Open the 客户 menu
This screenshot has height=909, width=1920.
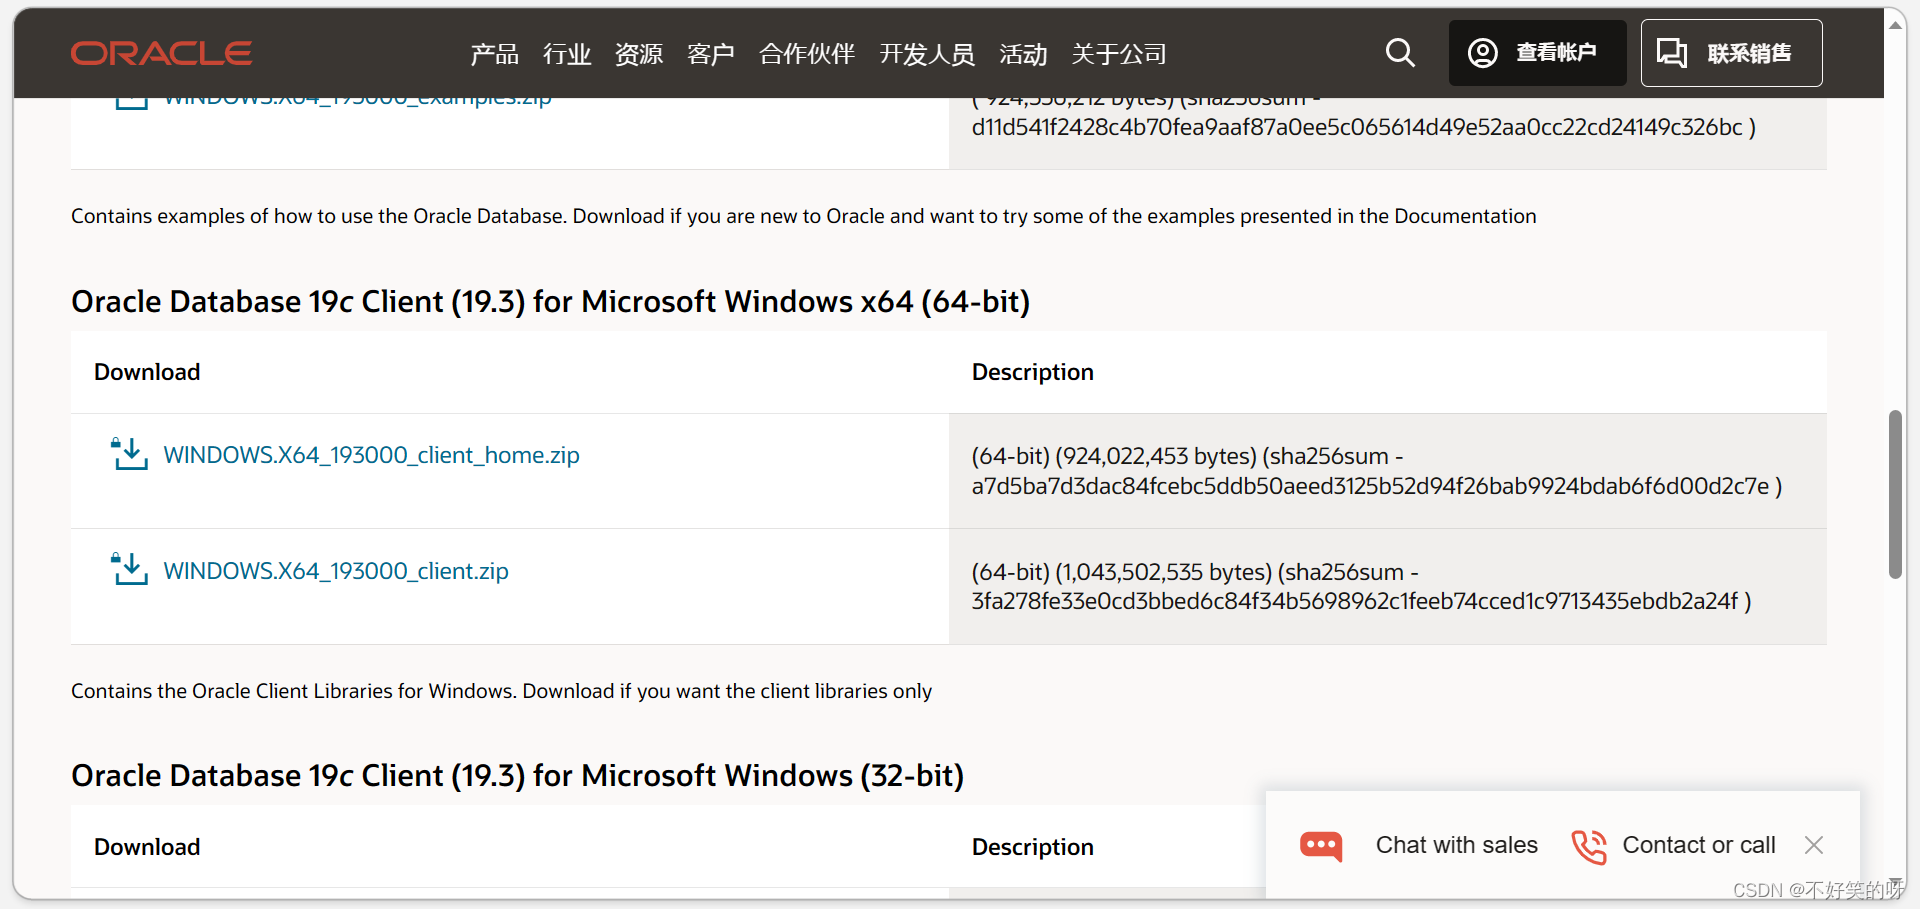(x=711, y=54)
